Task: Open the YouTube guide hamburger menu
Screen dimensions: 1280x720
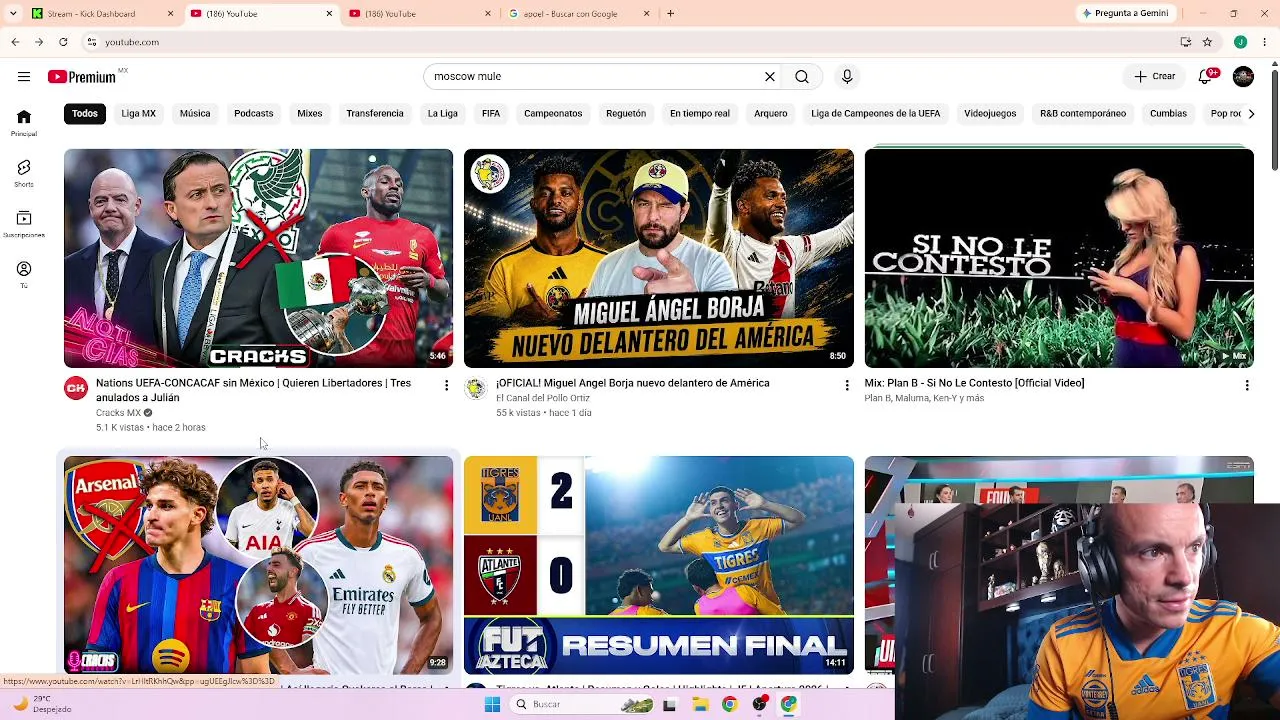Action: tap(24, 77)
